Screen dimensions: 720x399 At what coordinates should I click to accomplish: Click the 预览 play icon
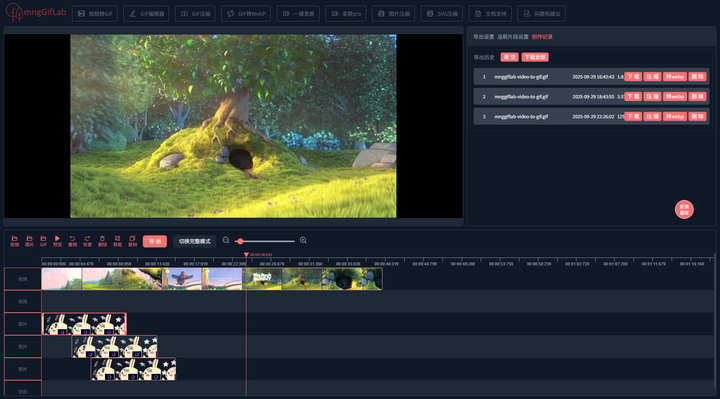click(x=57, y=241)
